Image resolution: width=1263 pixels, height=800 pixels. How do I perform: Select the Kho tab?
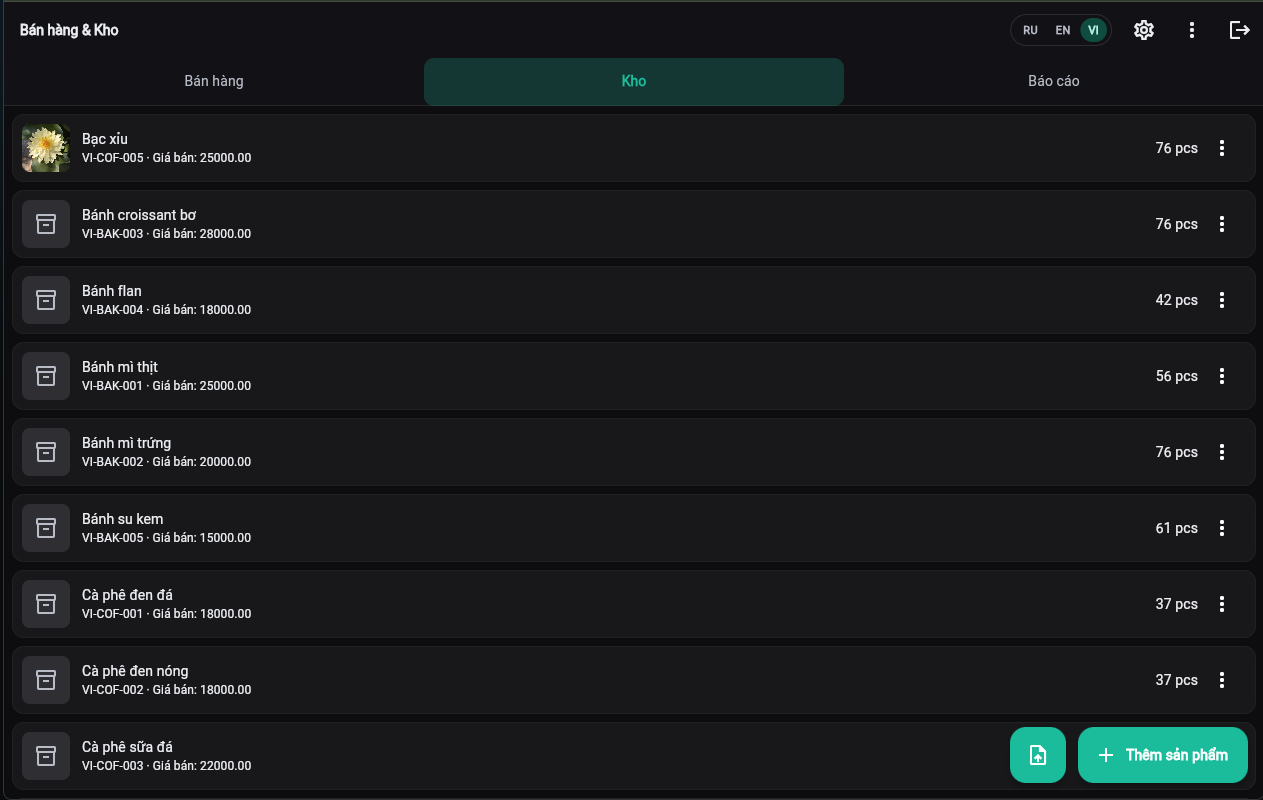[634, 81]
